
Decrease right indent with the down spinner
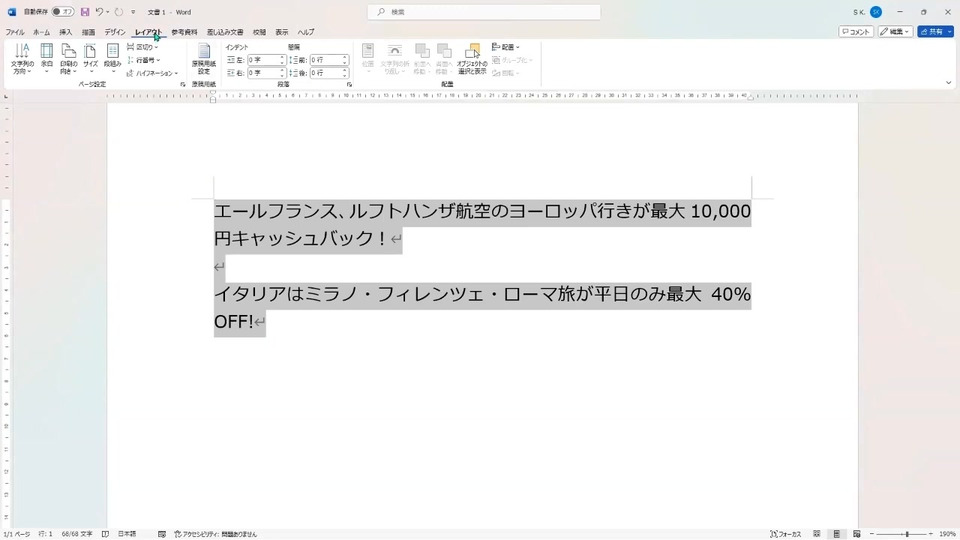click(282, 75)
